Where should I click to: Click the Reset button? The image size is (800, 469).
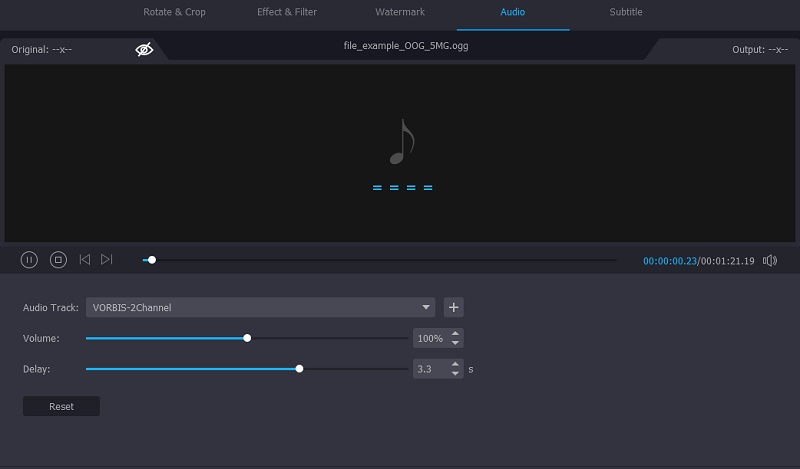(x=61, y=407)
